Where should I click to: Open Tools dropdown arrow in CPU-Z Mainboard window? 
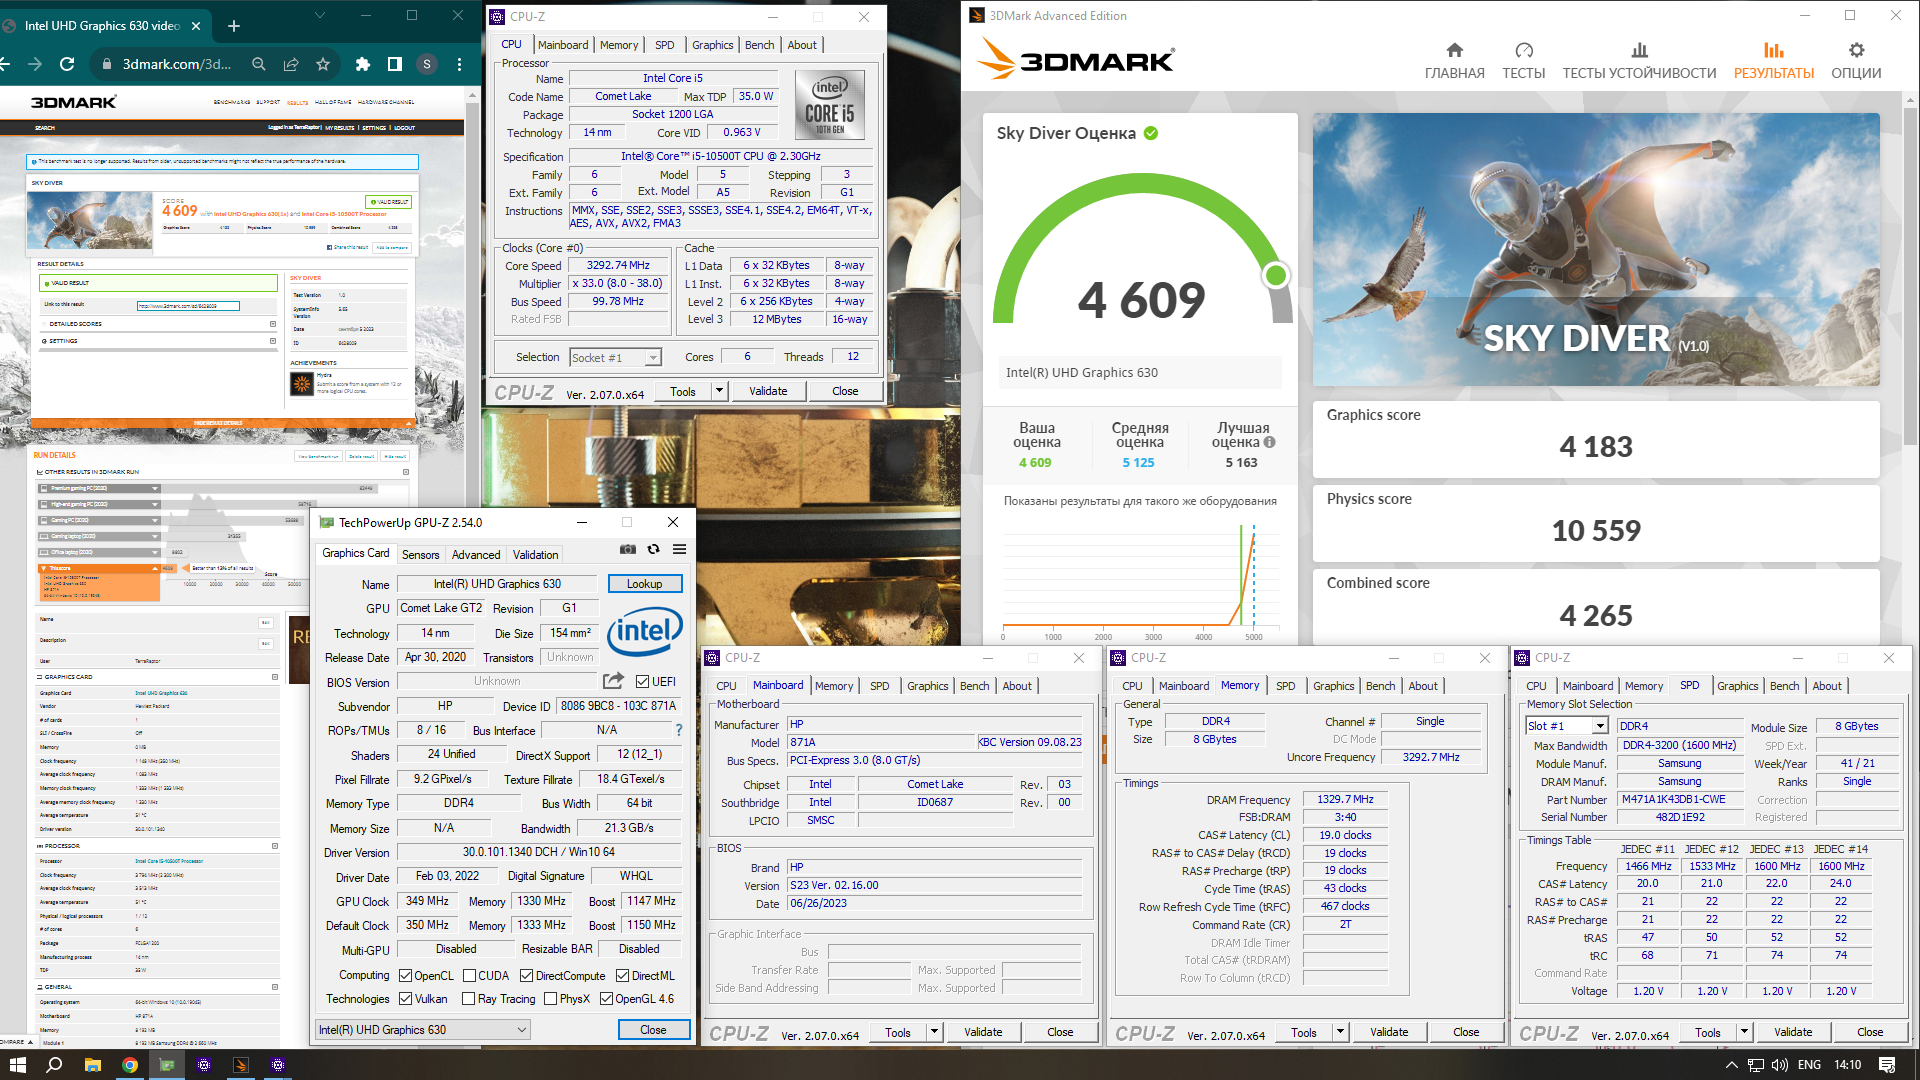[934, 1032]
